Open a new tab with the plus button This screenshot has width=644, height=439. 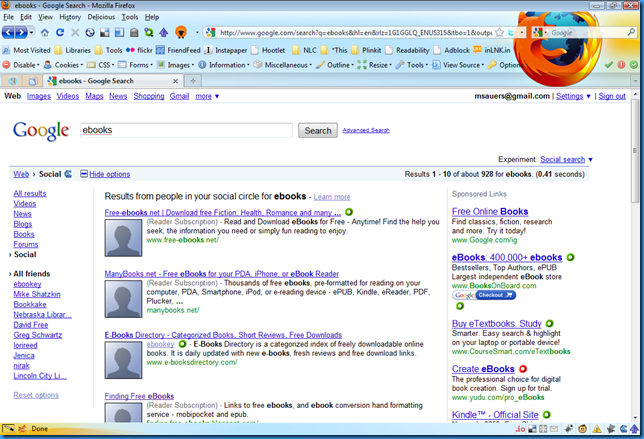(x=193, y=81)
